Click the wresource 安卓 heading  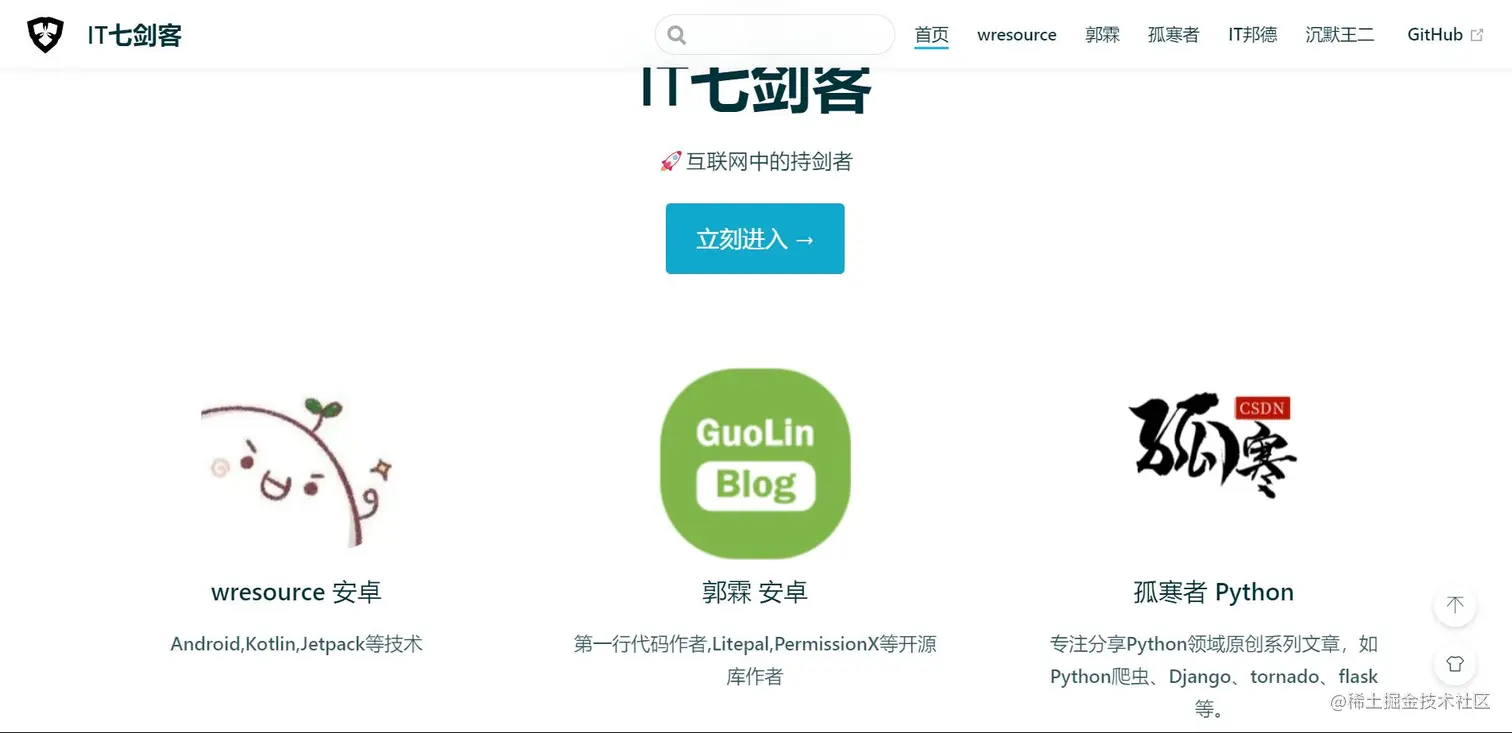pos(297,592)
